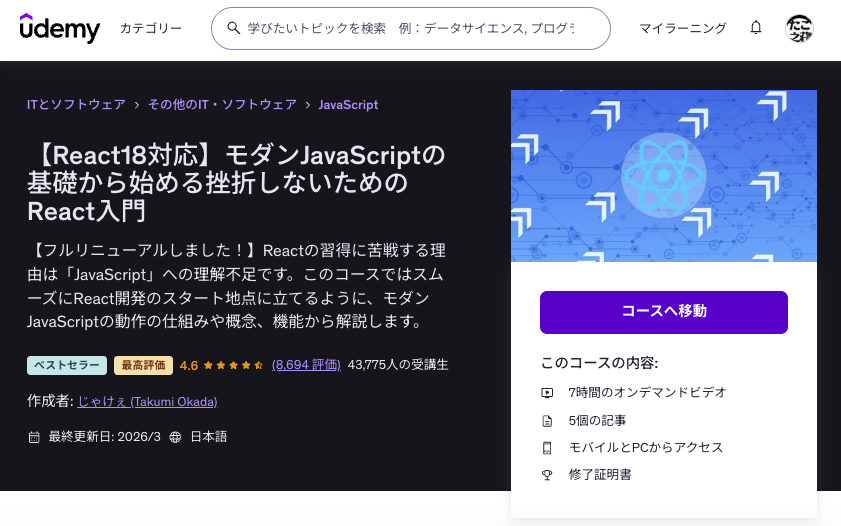The image size is (841, 526).
Task: Open the user profile avatar
Action: pos(799,28)
